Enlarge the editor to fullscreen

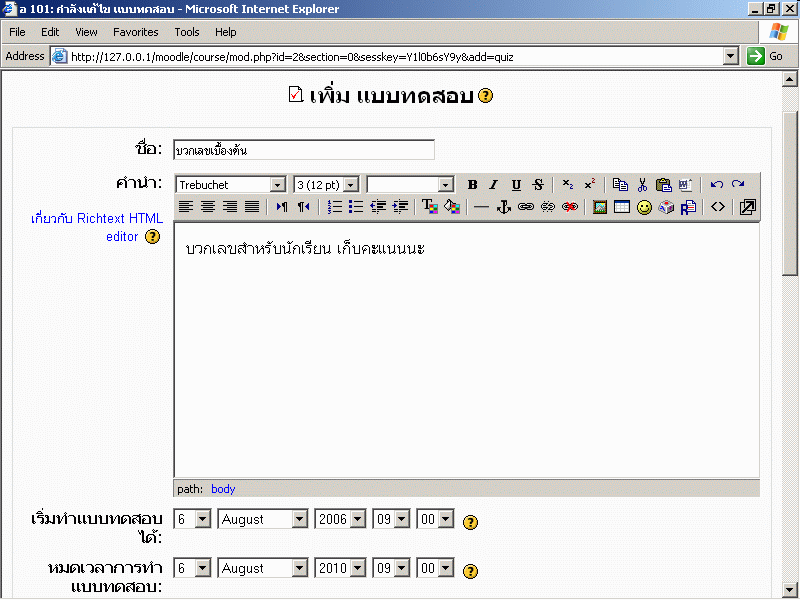747,207
